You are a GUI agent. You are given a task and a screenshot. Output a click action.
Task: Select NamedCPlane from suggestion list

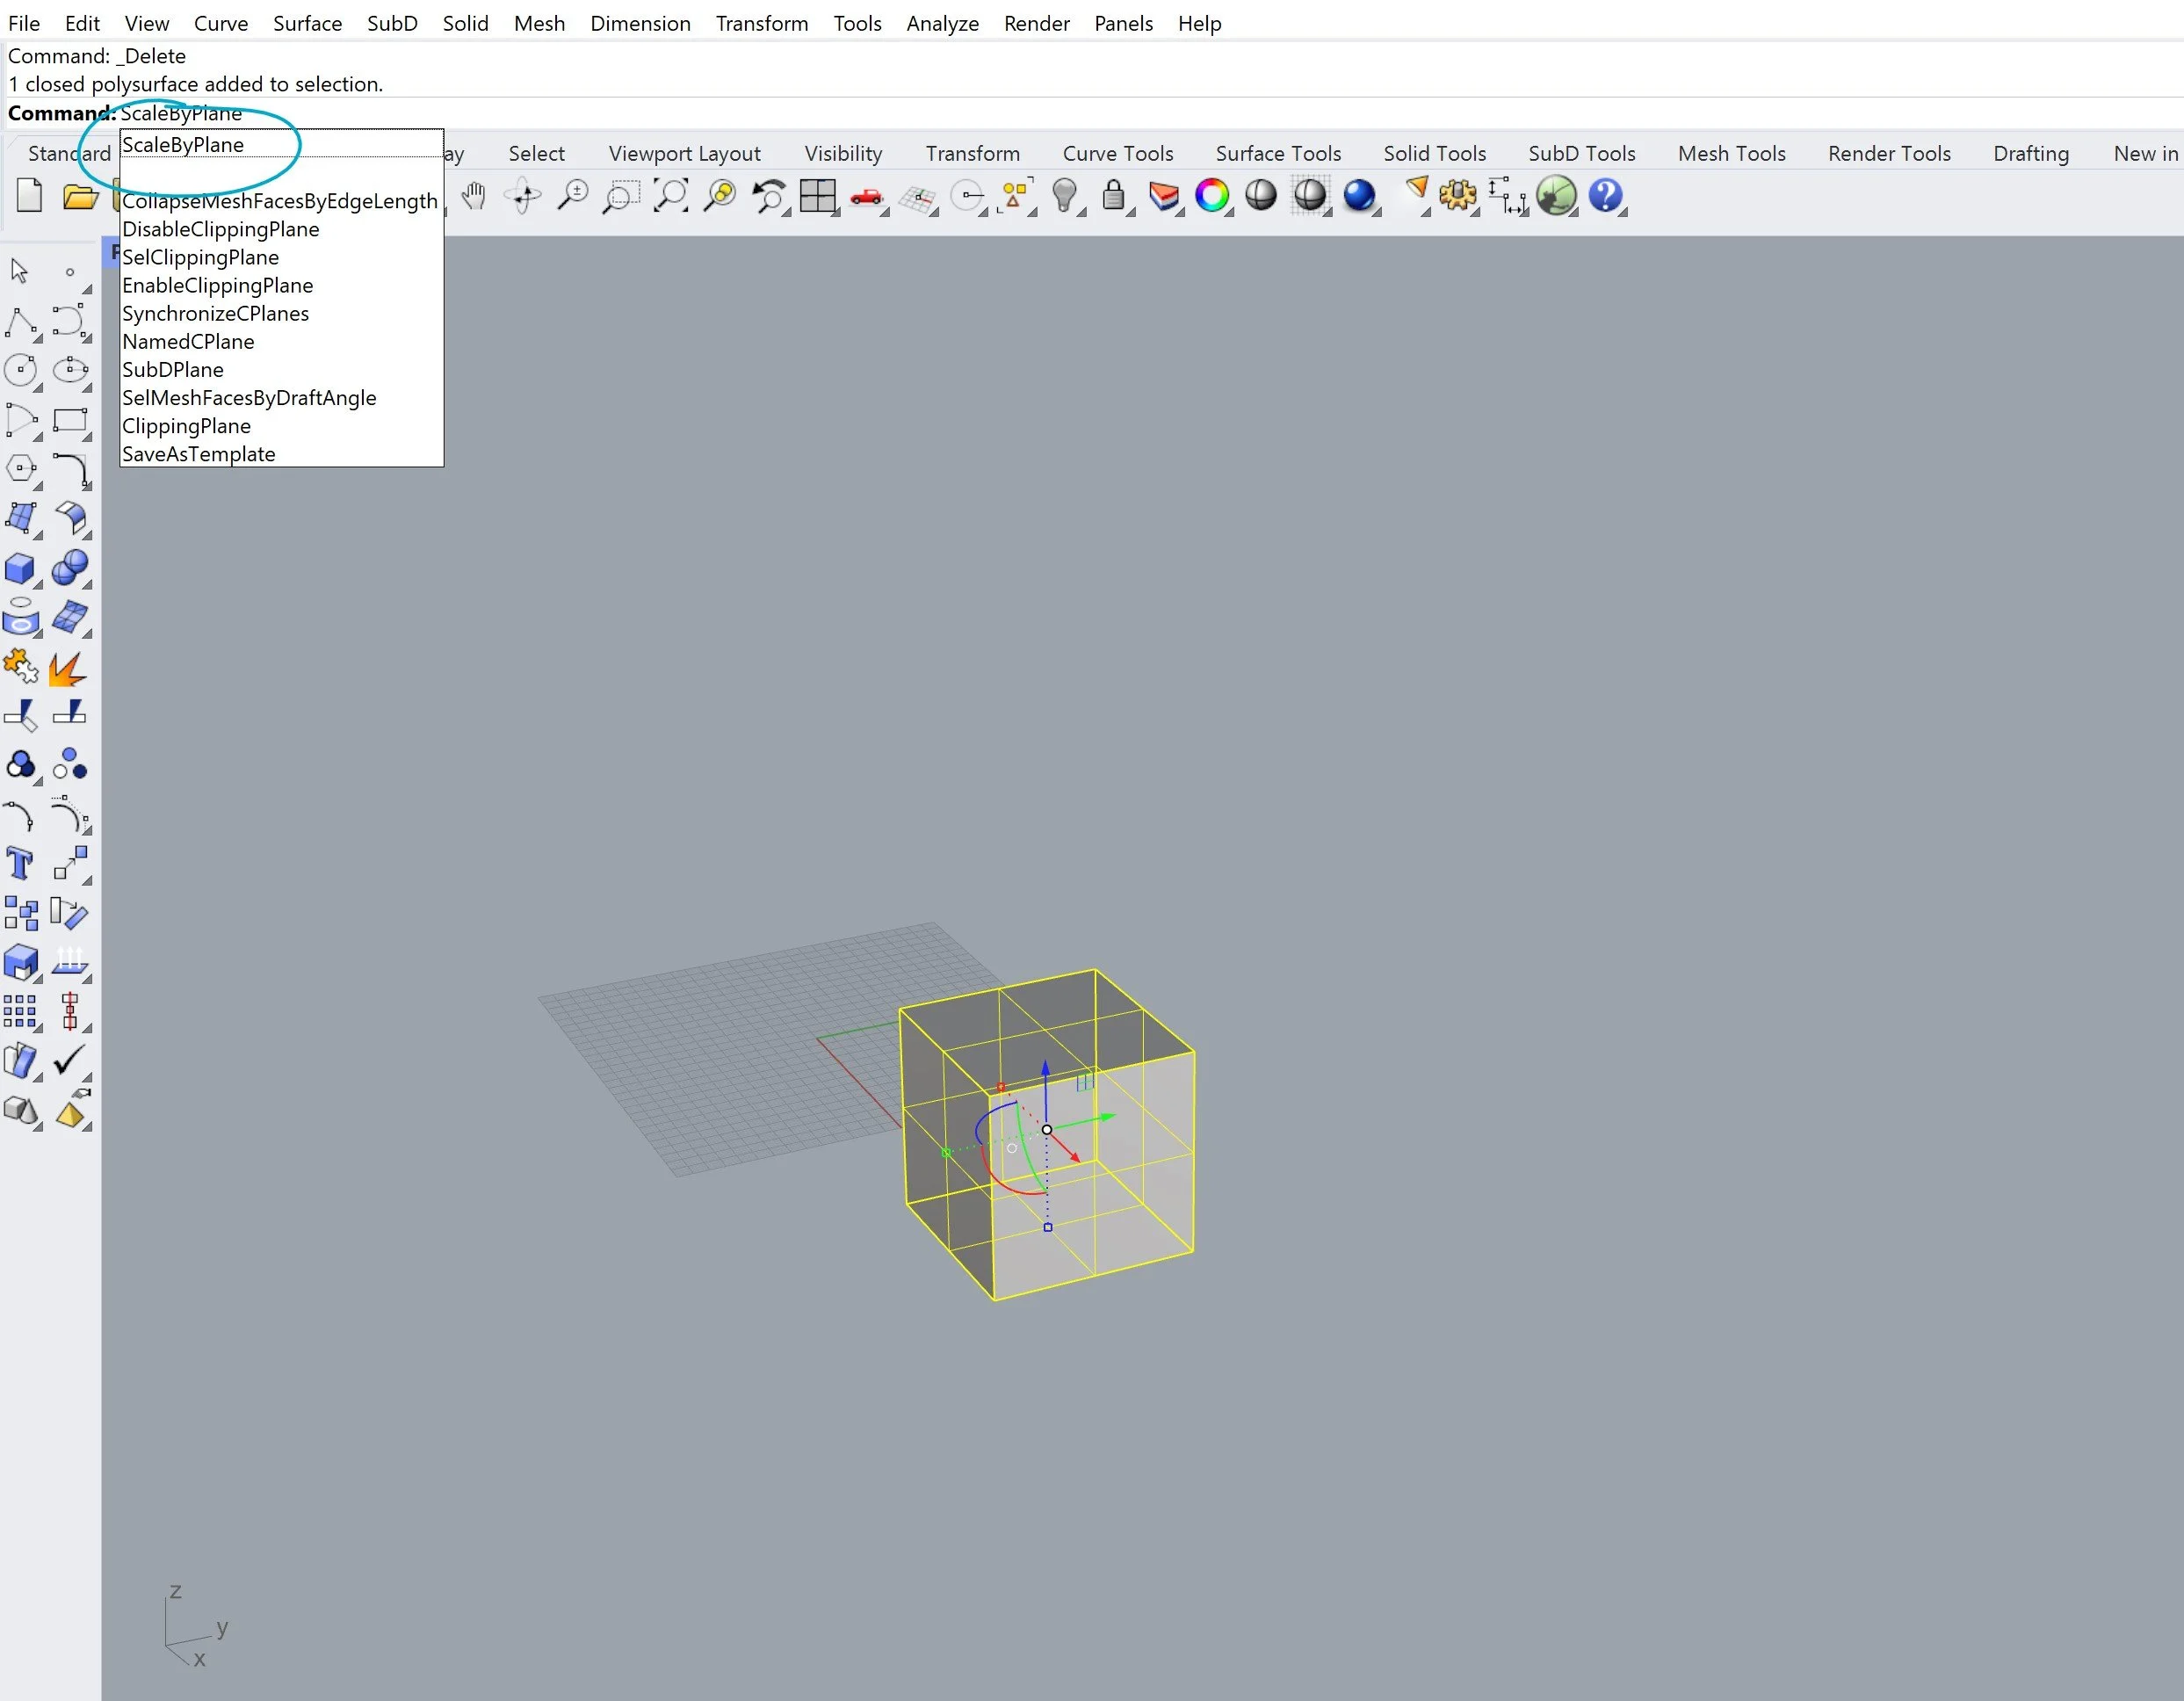click(x=188, y=342)
